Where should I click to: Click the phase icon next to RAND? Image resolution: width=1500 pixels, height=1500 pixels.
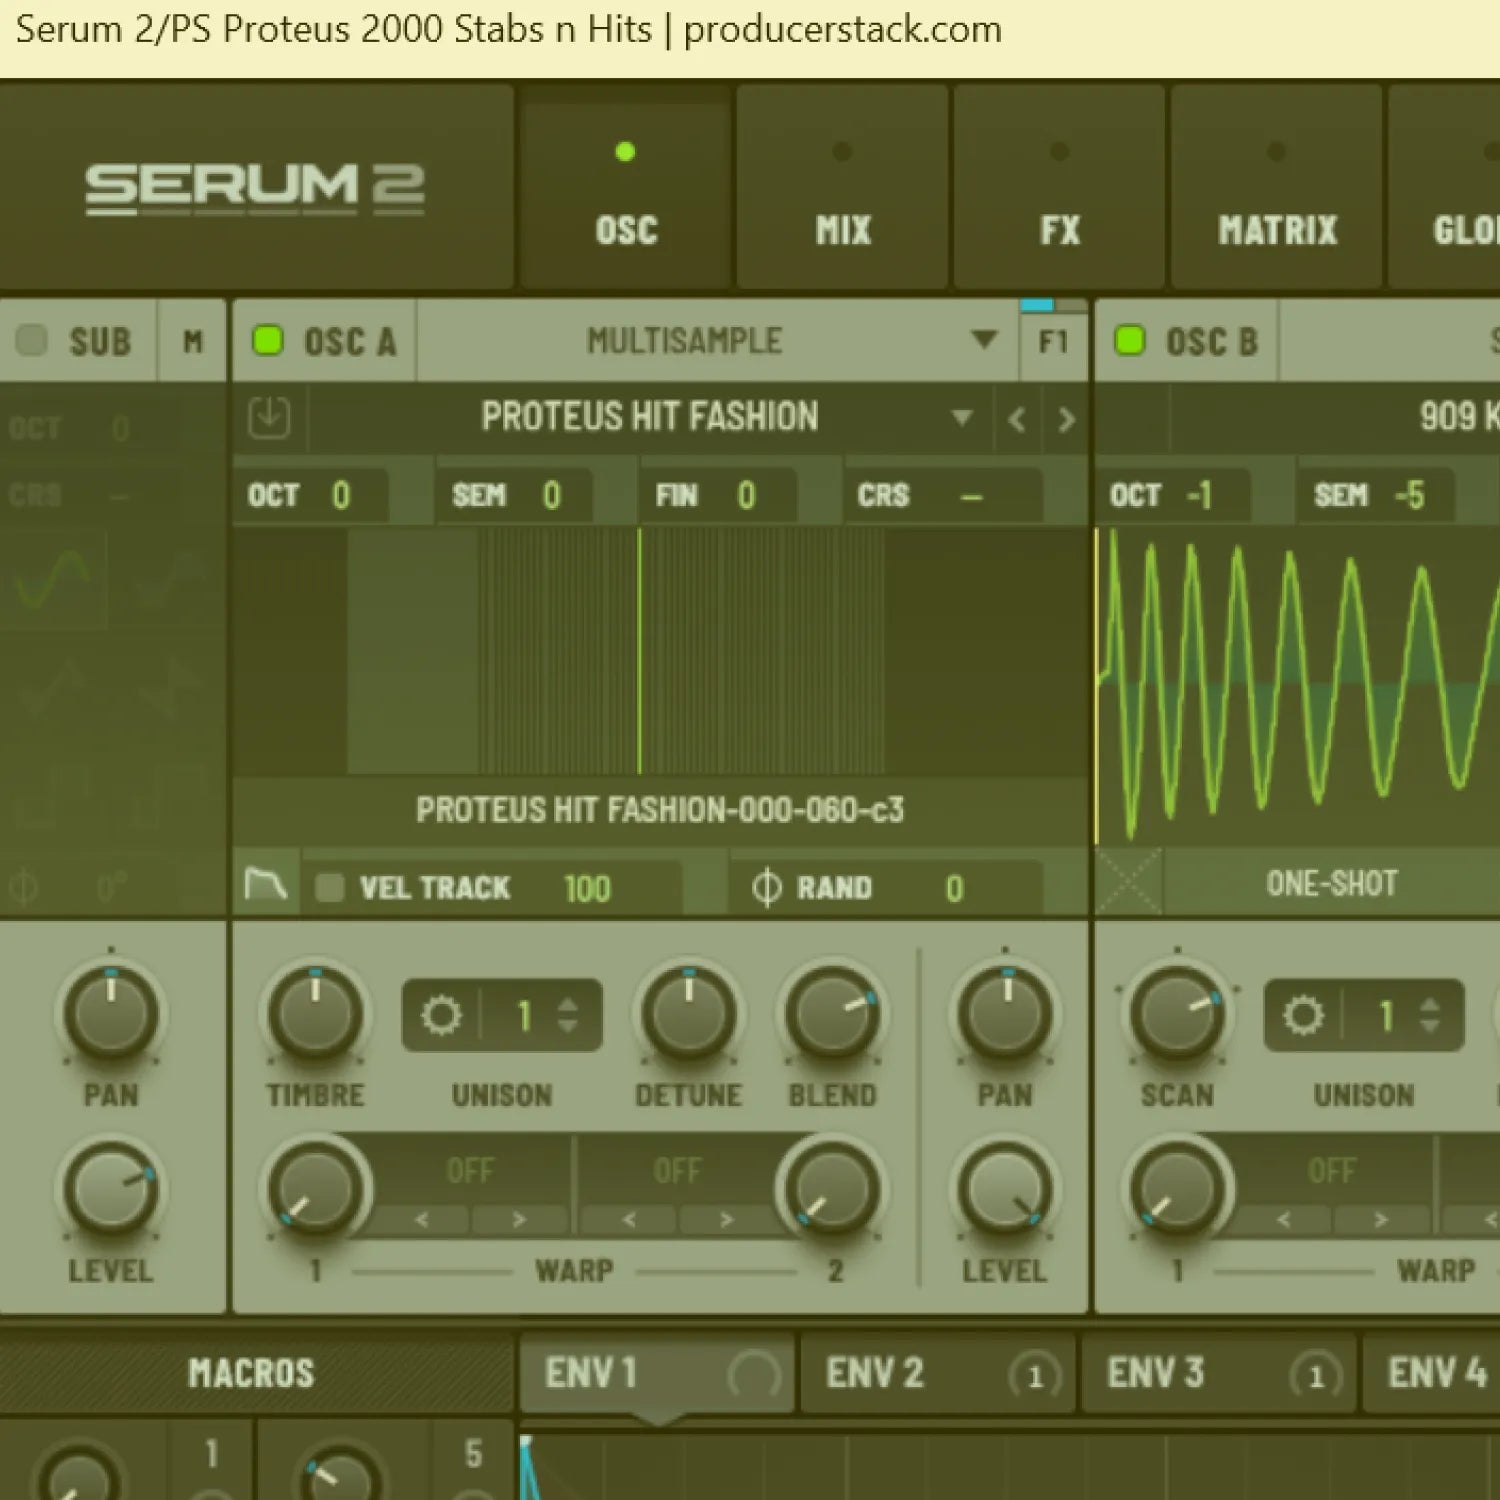click(766, 888)
